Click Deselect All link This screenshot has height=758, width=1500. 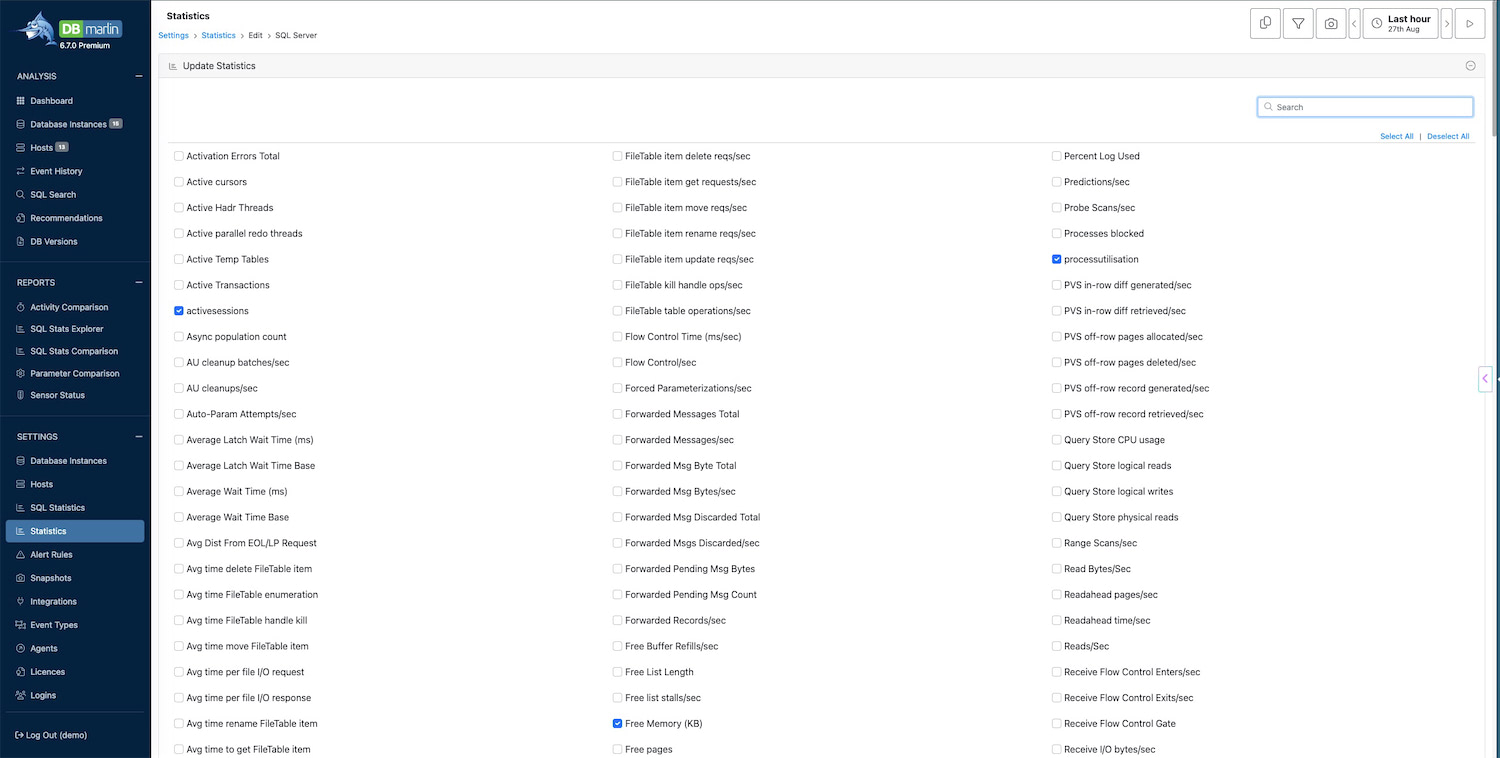pyautogui.click(x=1448, y=136)
